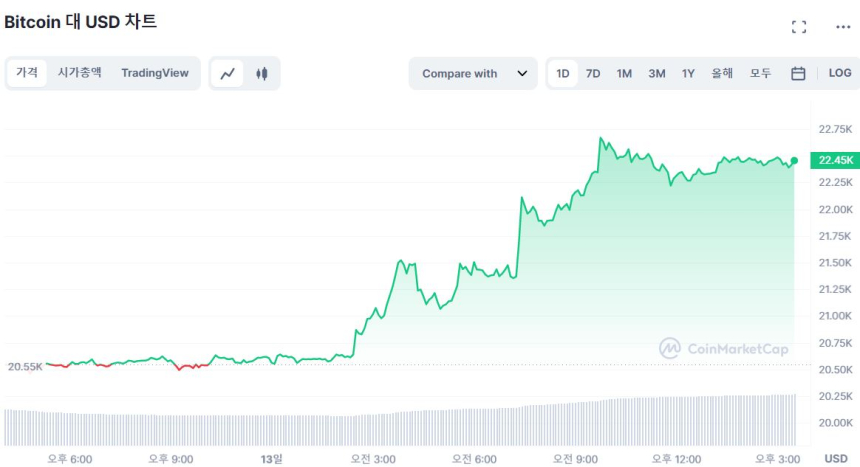Switch to the 시가총액 tab
860x467 pixels.
point(79,73)
